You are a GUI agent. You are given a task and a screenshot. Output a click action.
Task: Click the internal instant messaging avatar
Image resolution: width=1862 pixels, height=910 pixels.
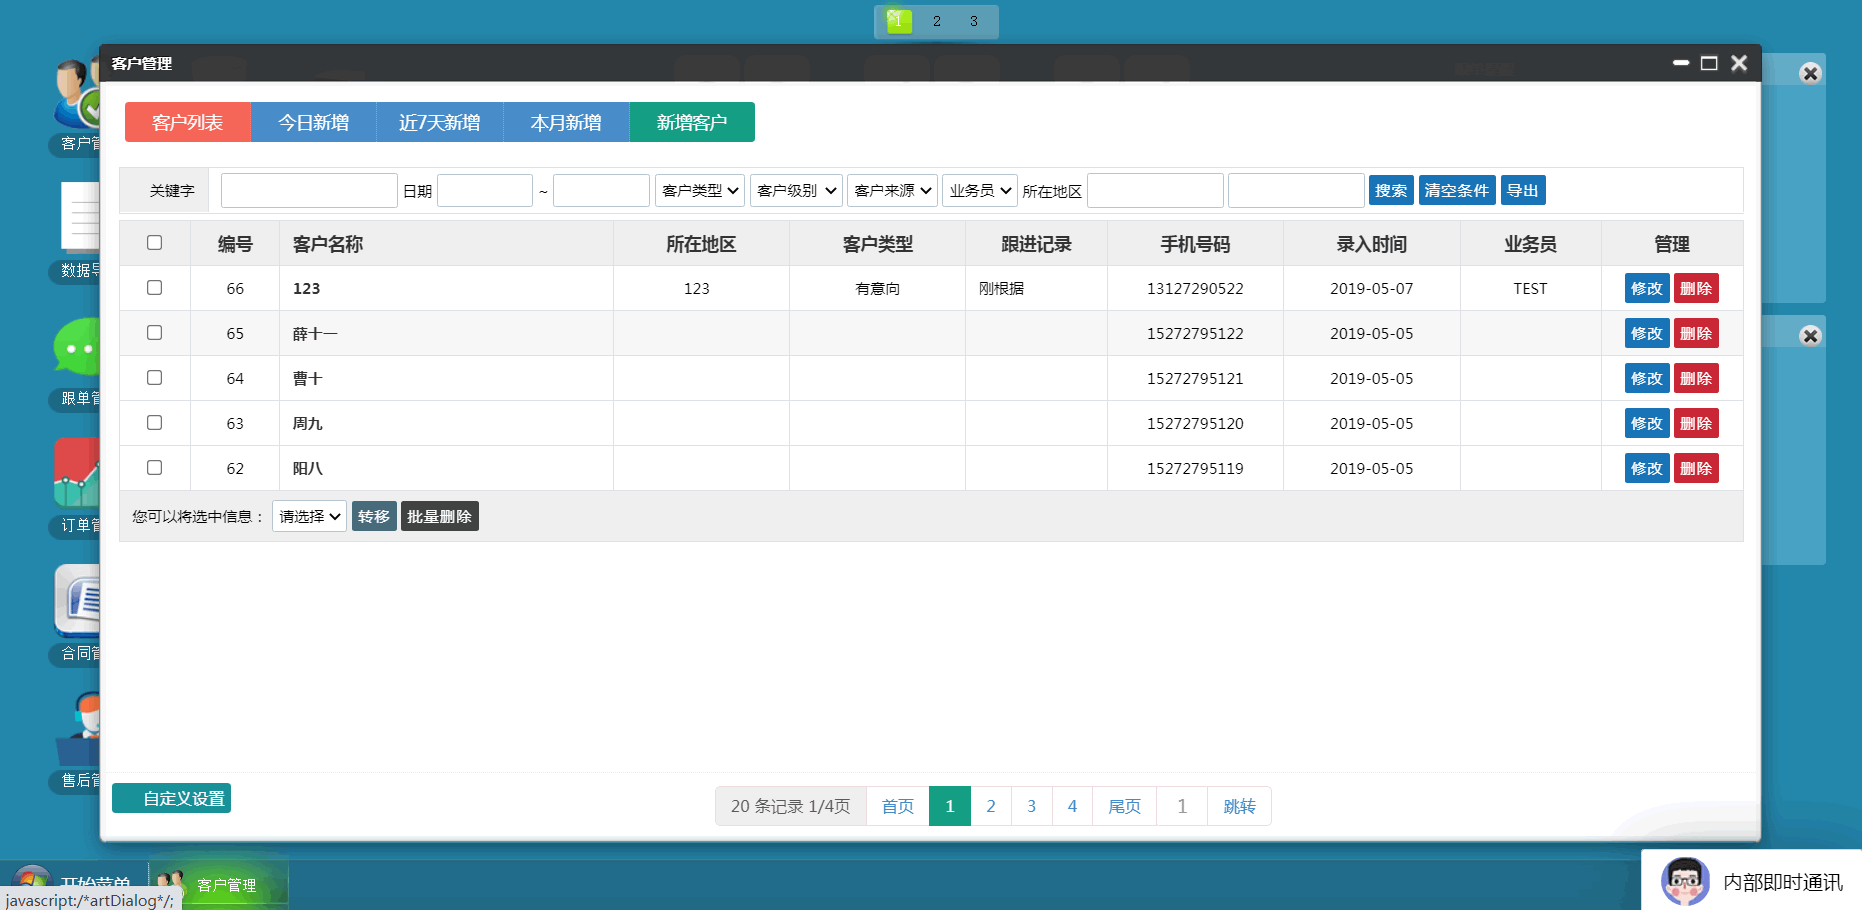1685,881
